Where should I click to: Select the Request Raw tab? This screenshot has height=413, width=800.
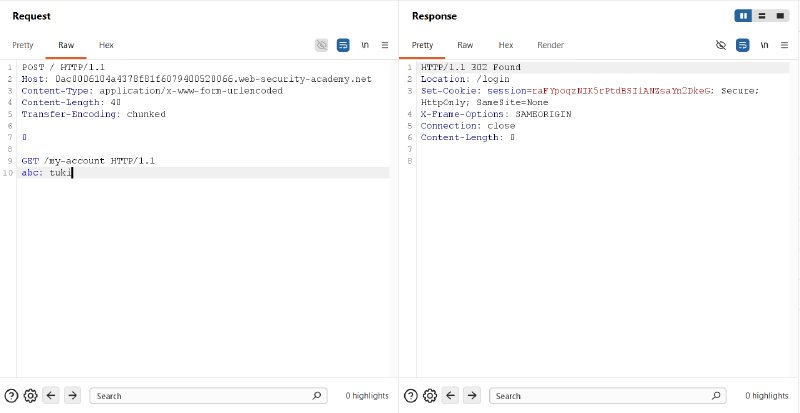pyautogui.click(x=66, y=45)
